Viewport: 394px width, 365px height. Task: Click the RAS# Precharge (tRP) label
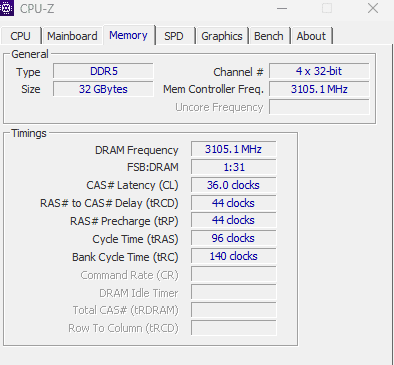[124, 221]
